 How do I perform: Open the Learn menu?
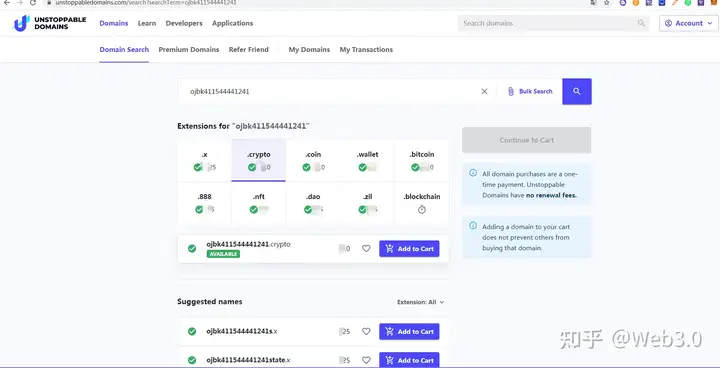(x=147, y=23)
